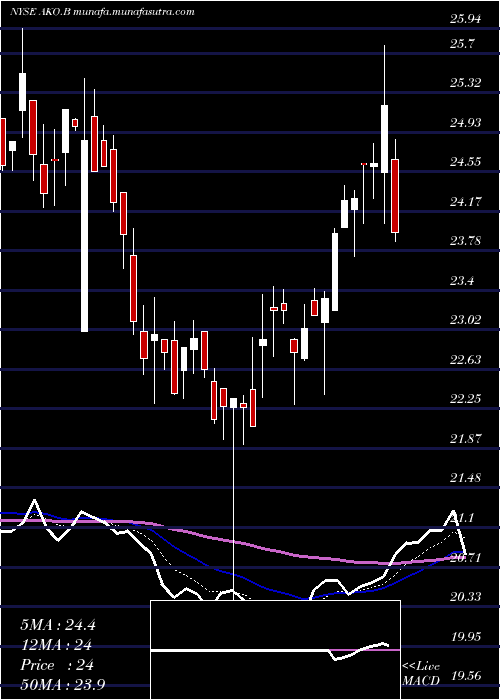Click the NYSE AKO.B munafa.munafasutra.com title text
The image size is (500, 700).
102,12
